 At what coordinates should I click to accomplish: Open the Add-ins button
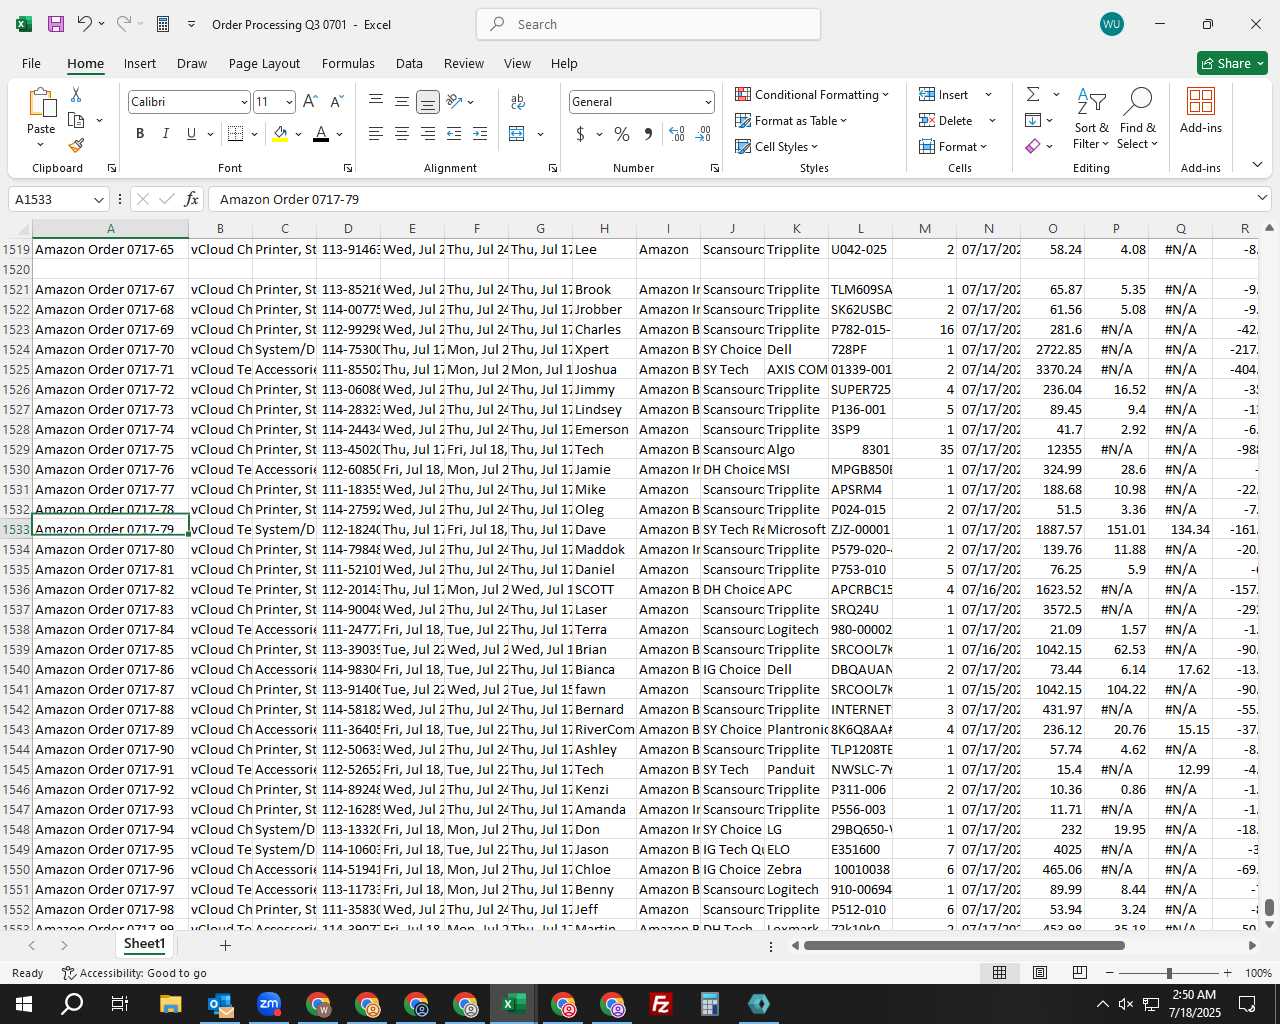tap(1200, 111)
